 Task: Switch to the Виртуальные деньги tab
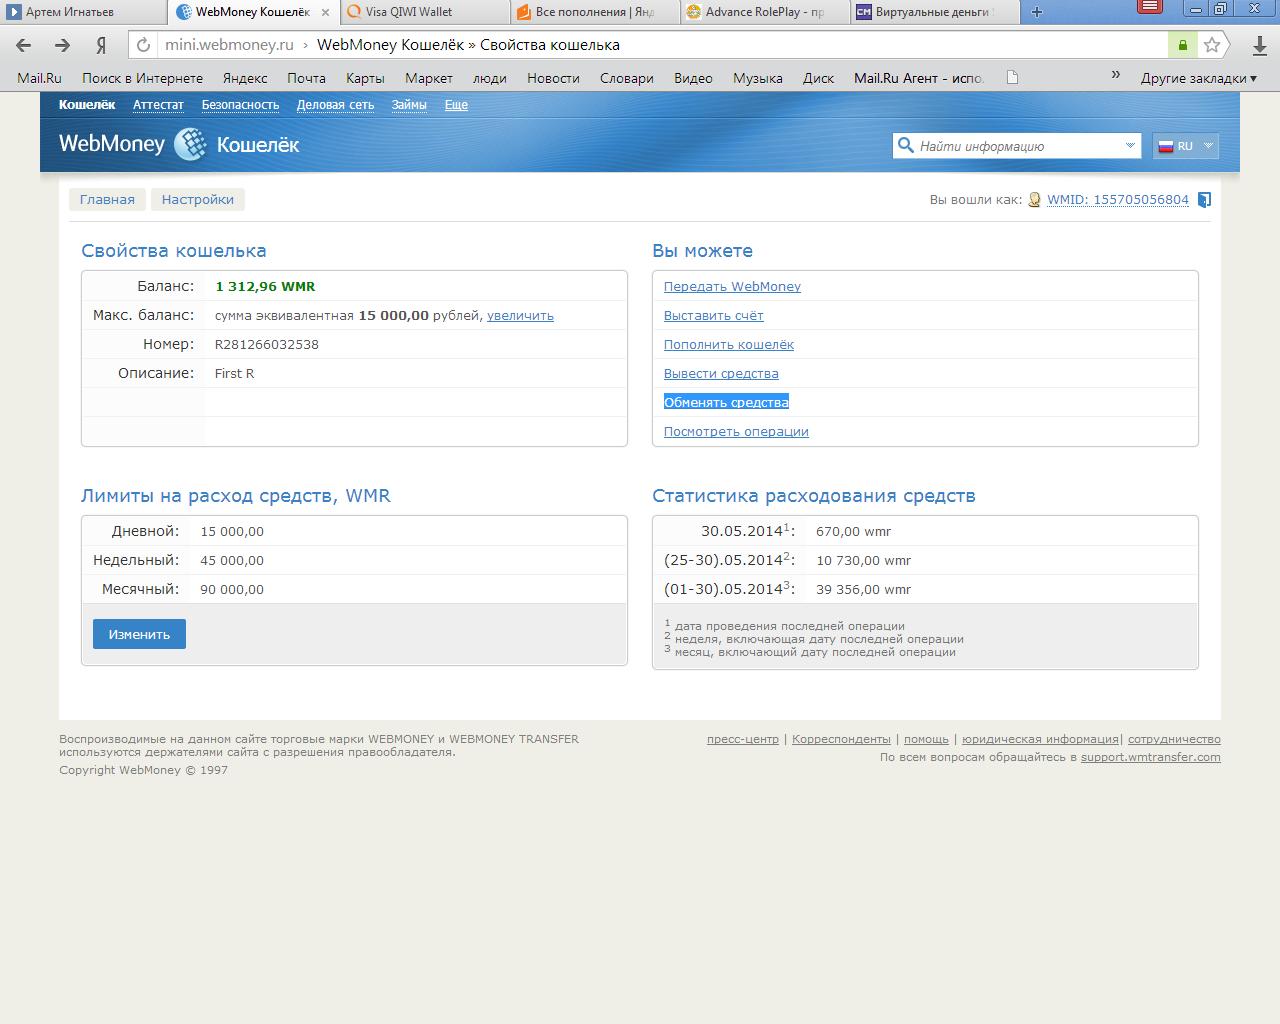click(936, 12)
